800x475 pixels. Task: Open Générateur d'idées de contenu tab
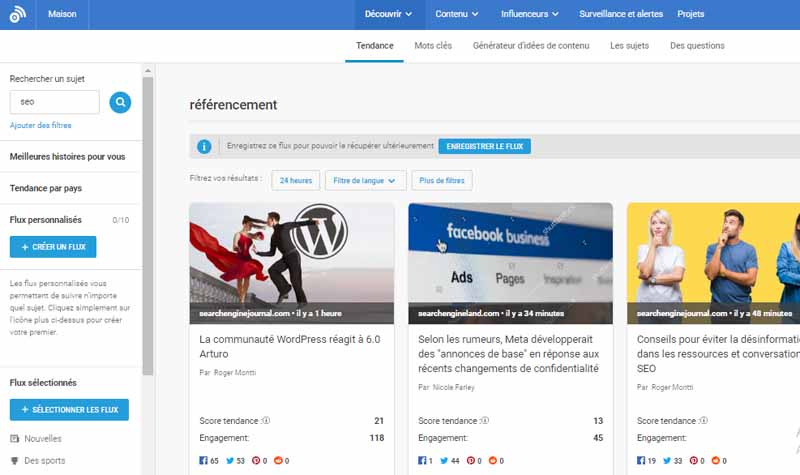click(531, 46)
